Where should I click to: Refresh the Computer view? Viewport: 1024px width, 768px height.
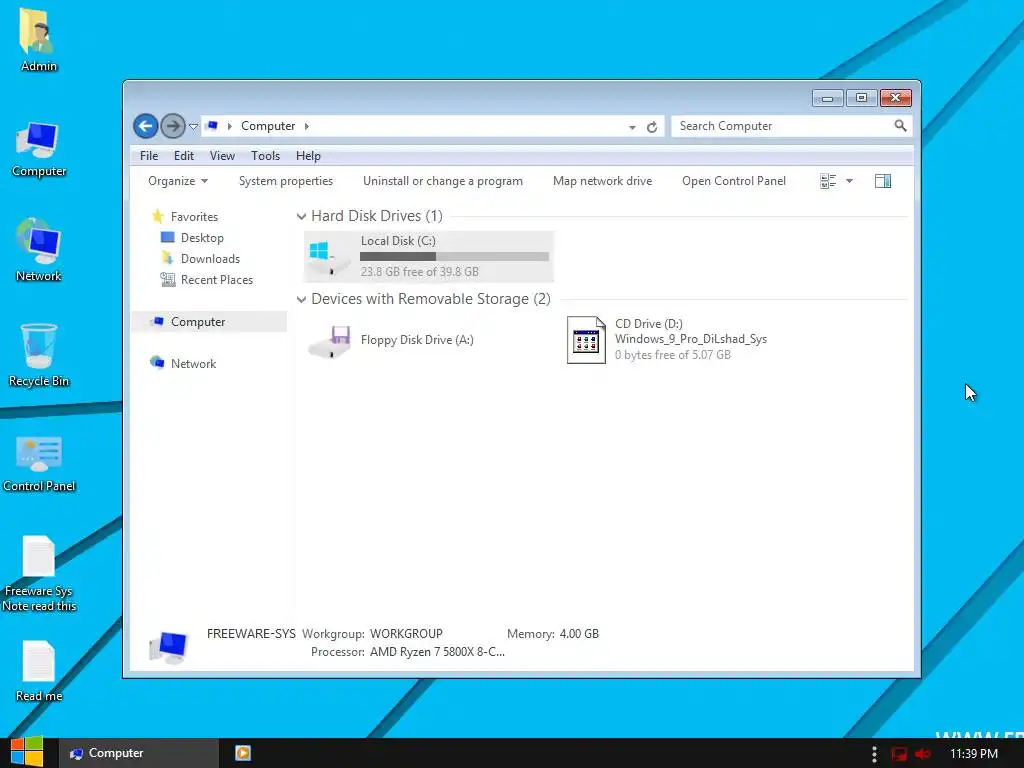point(652,127)
